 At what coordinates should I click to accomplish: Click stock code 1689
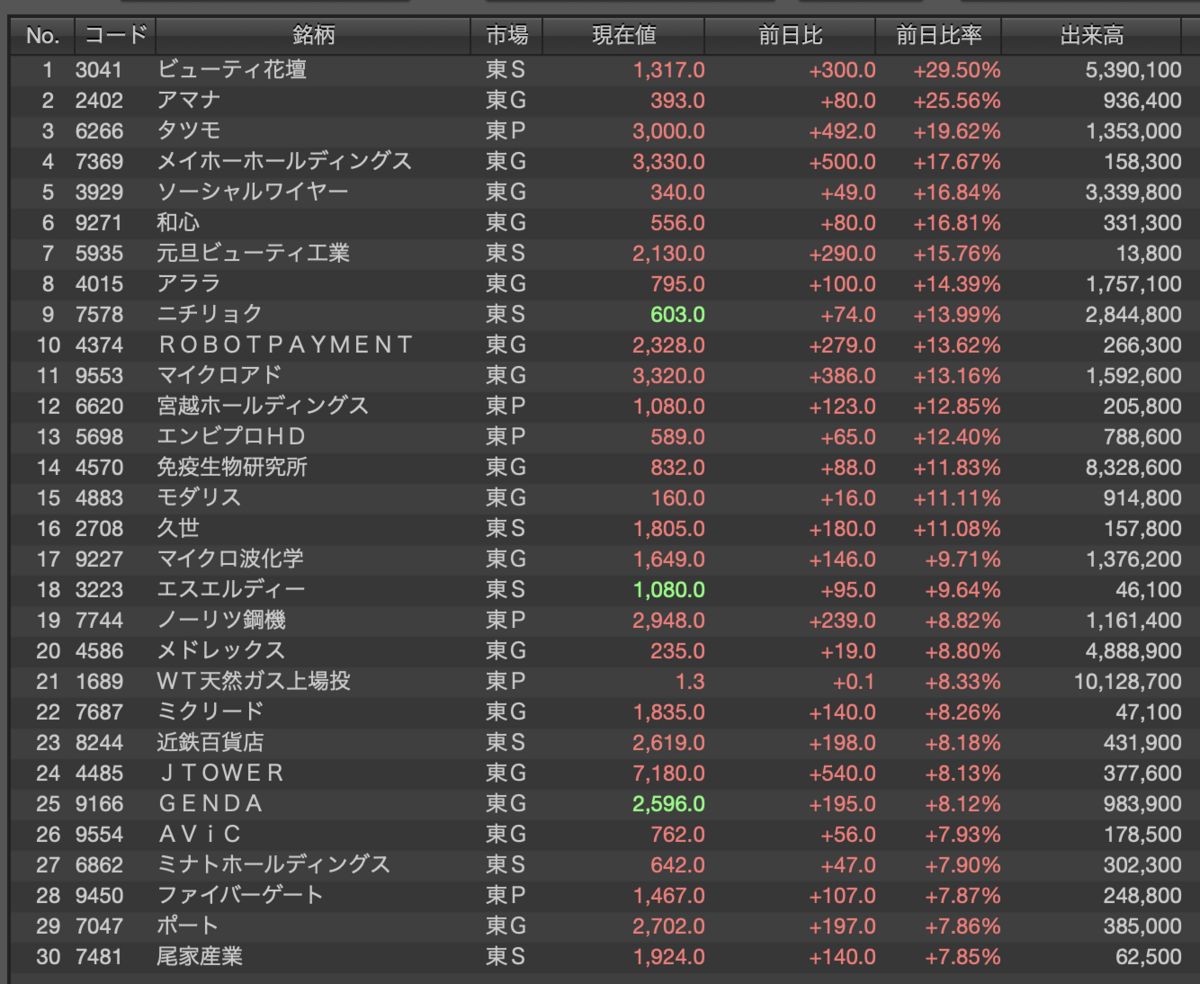98,681
